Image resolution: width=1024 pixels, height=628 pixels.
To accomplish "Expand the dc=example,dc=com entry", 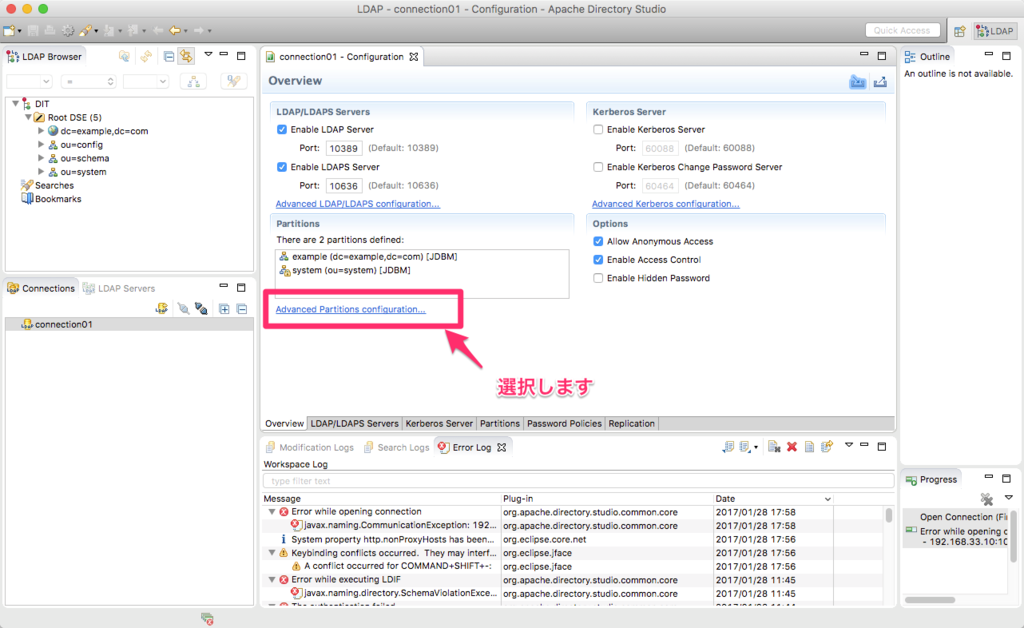I will pos(41,131).
